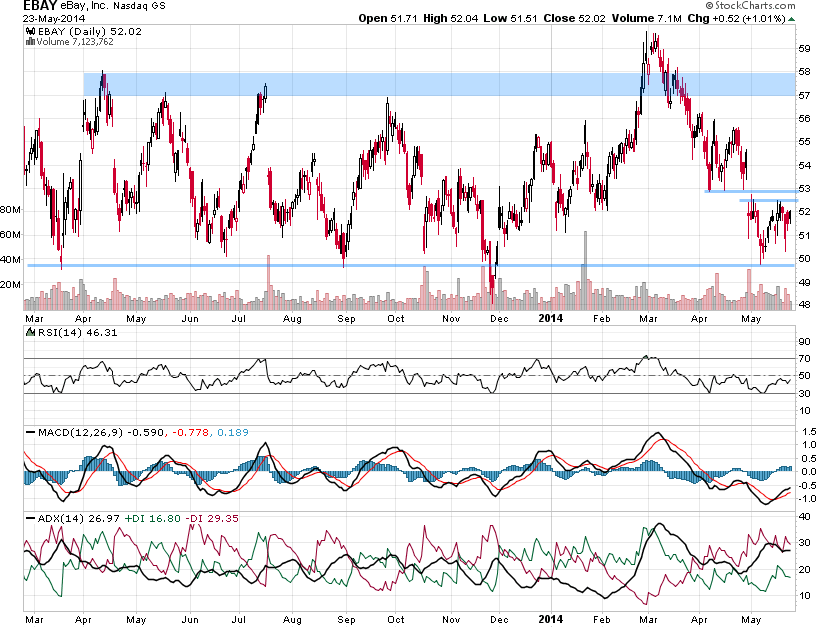Click the 'Open 51.71' value
The image size is (816, 627).
tap(388, 18)
